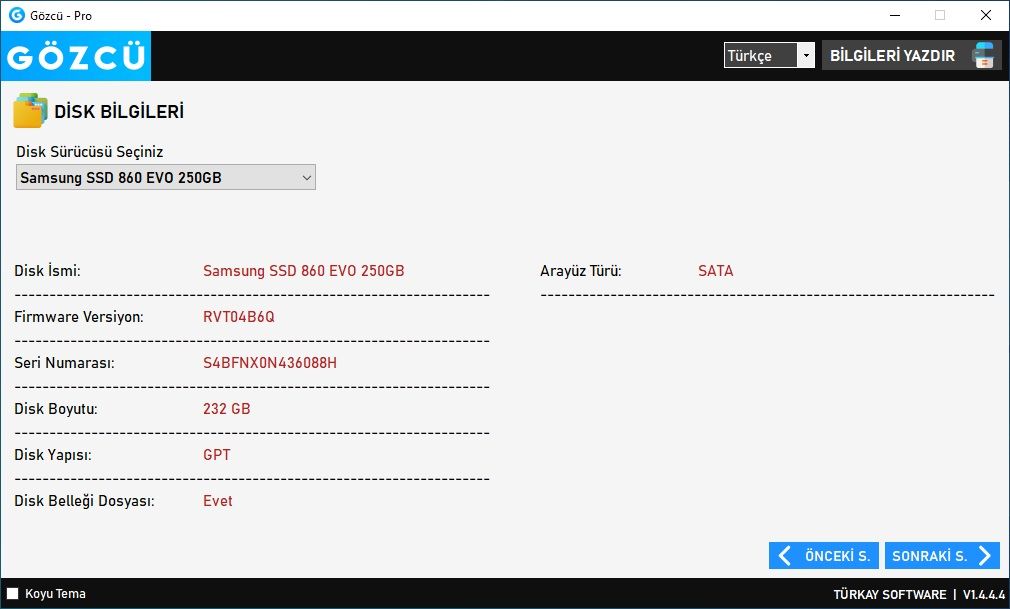Click the Firmware Versiyon label
Image resolution: width=1010 pixels, height=609 pixels.
point(79,317)
